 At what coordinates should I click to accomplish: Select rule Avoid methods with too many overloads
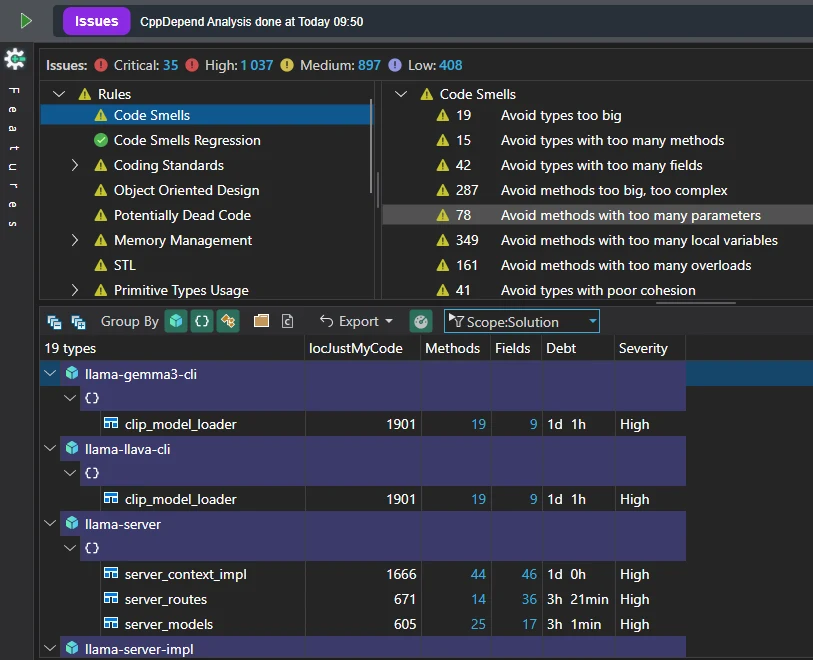pos(626,265)
